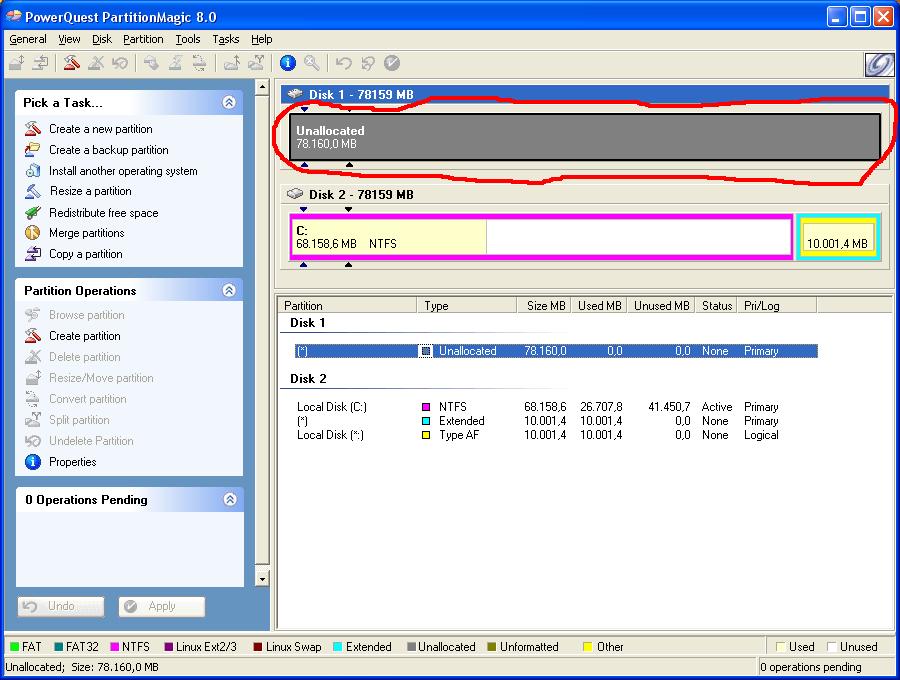Viewport: 900px width, 680px height.
Task: Click the Apply button below Operations Pending
Action: tap(161, 606)
